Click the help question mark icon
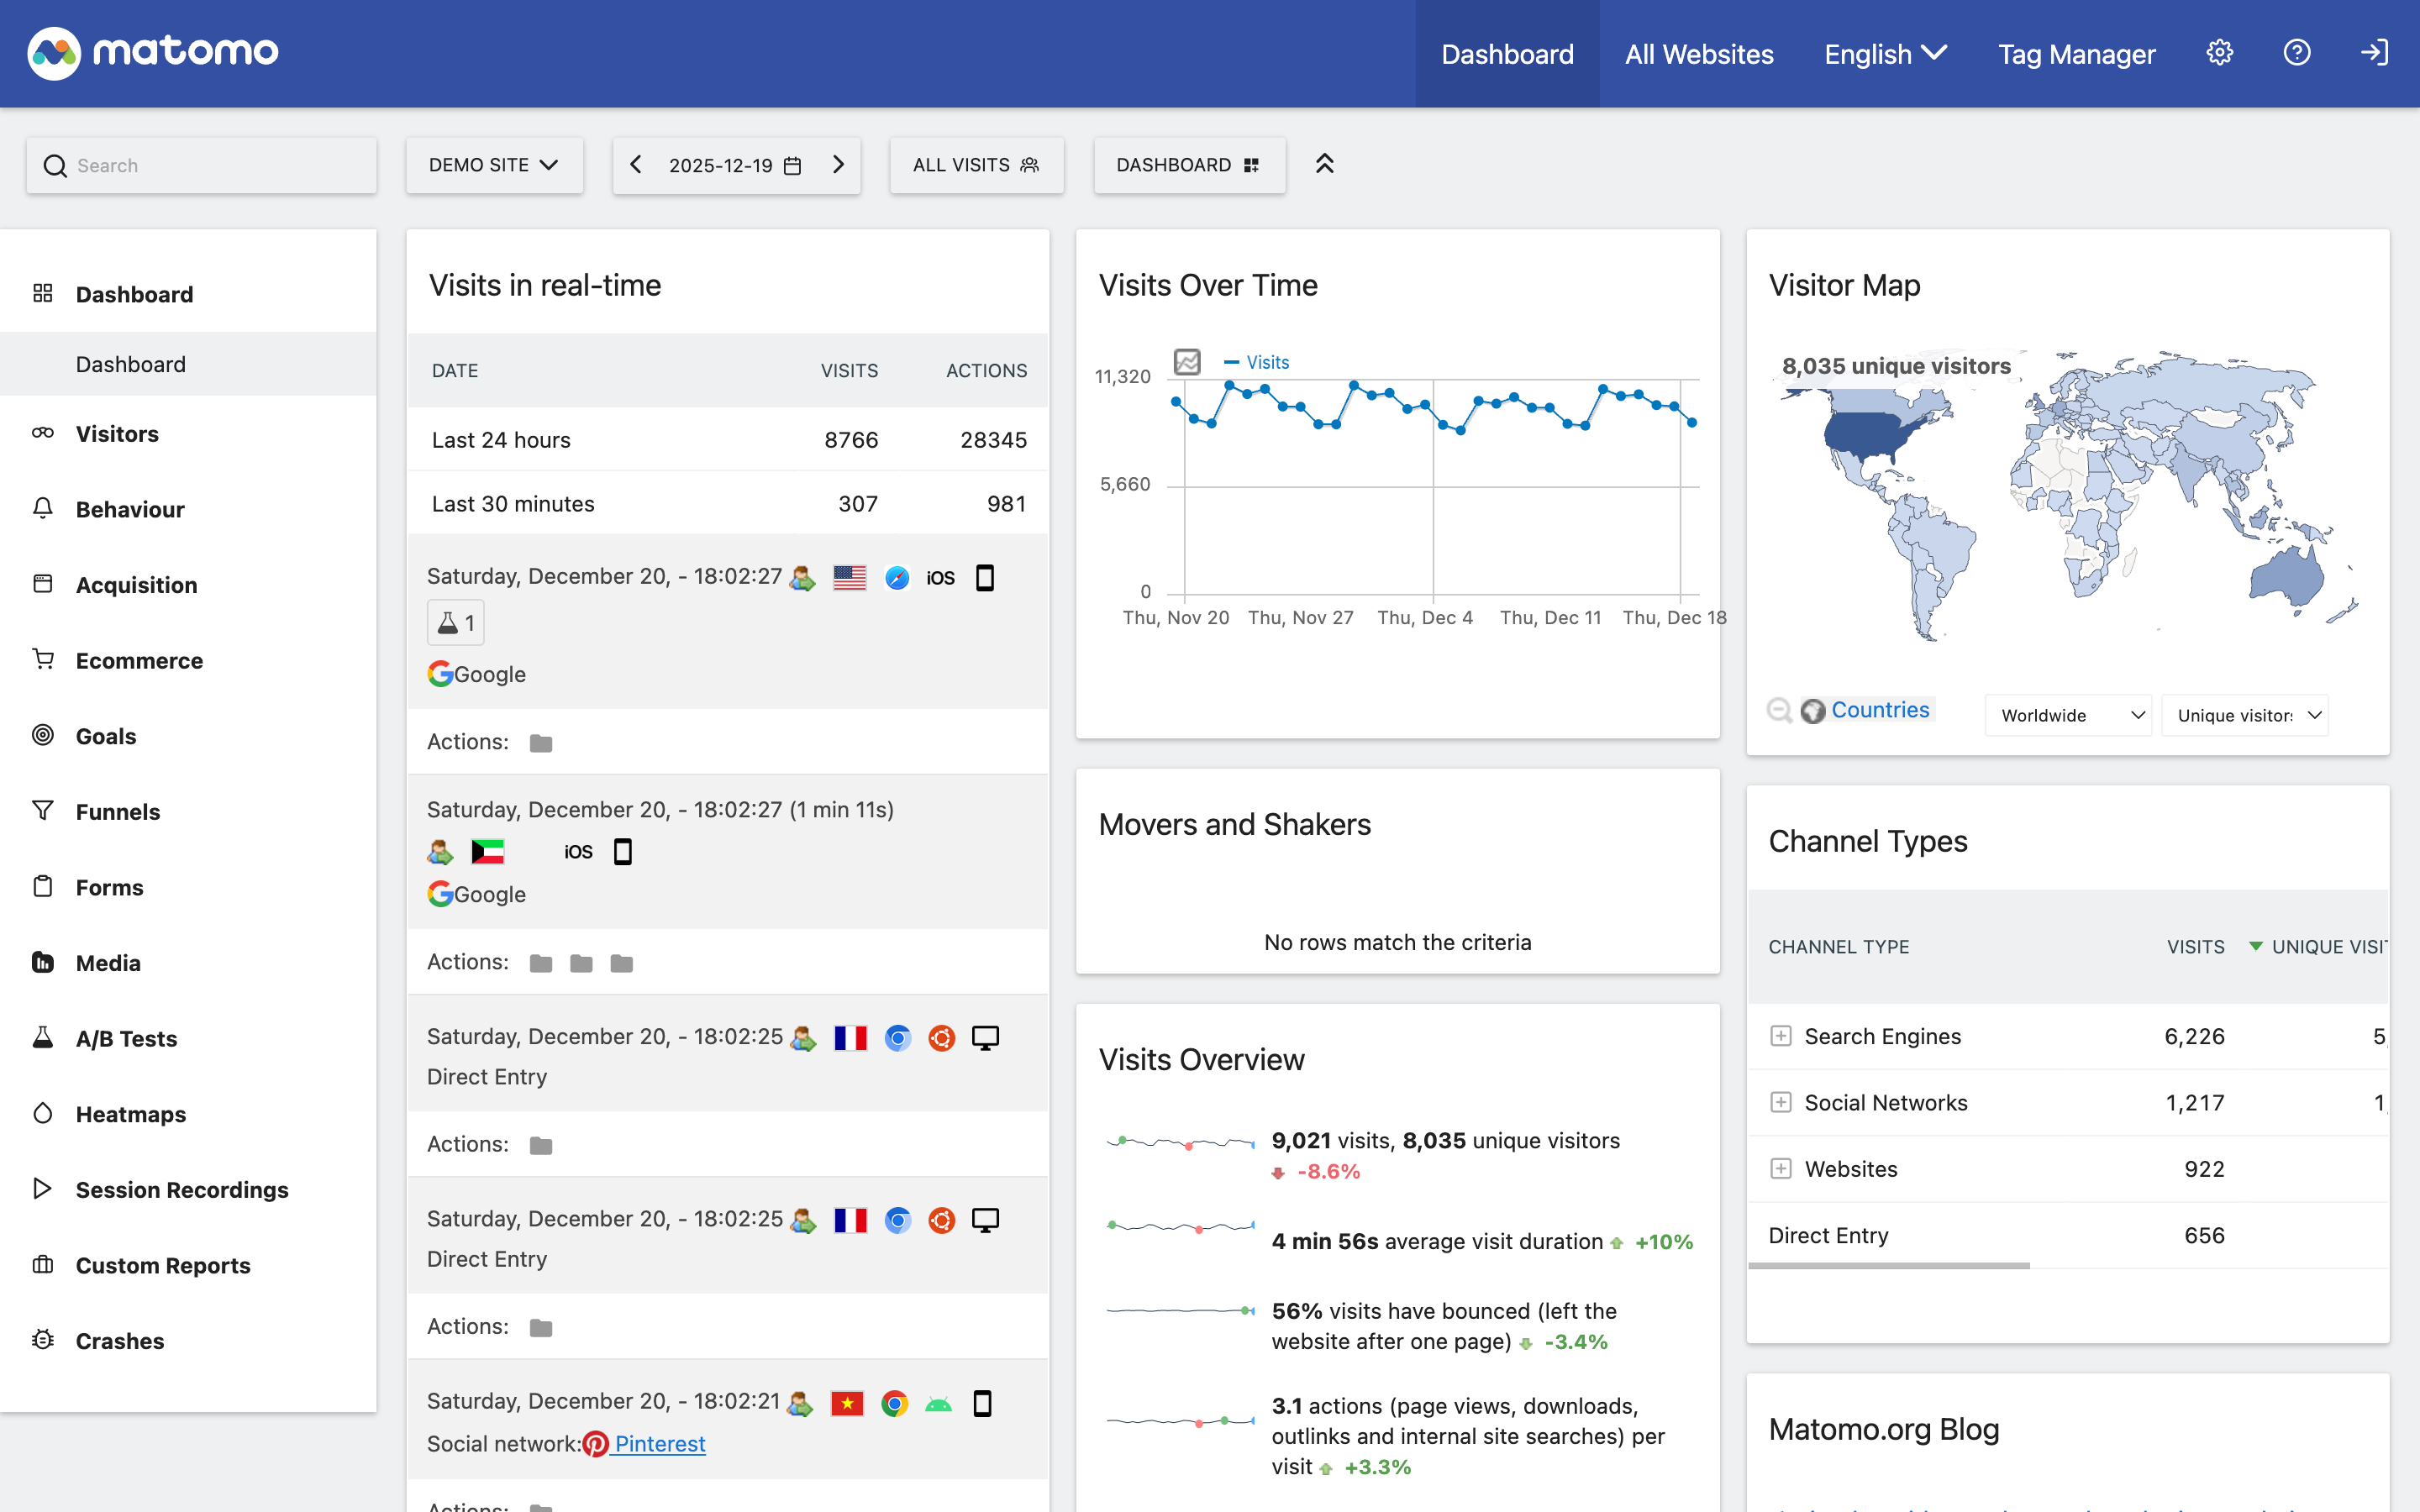This screenshot has height=1512, width=2420. point(2296,53)
